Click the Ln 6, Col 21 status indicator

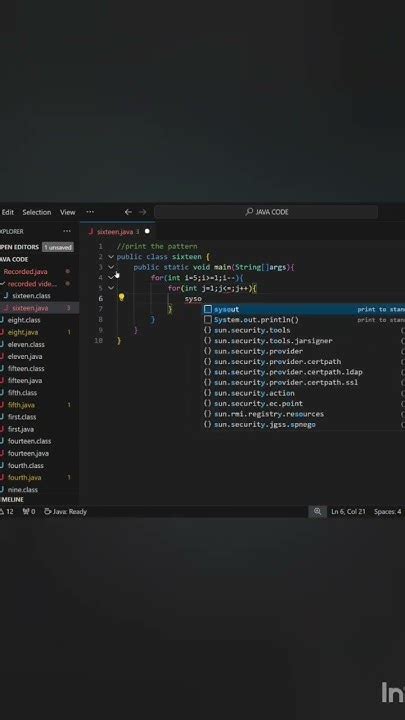tap(348, 511)
